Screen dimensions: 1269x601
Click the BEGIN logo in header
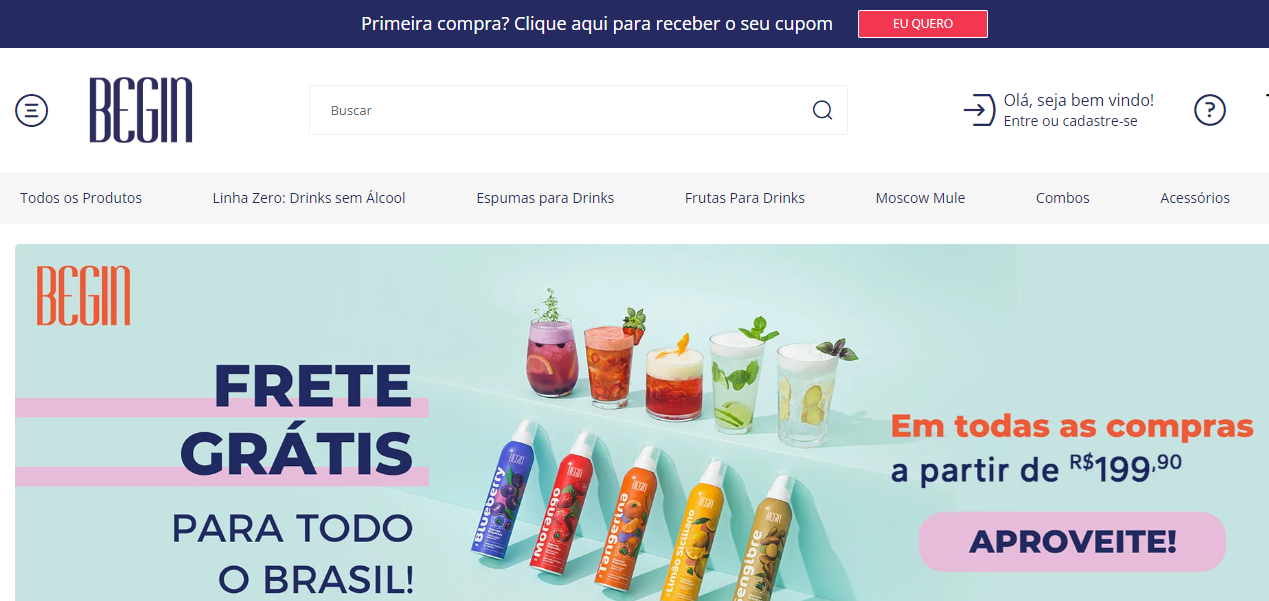(x=141, y=110)
